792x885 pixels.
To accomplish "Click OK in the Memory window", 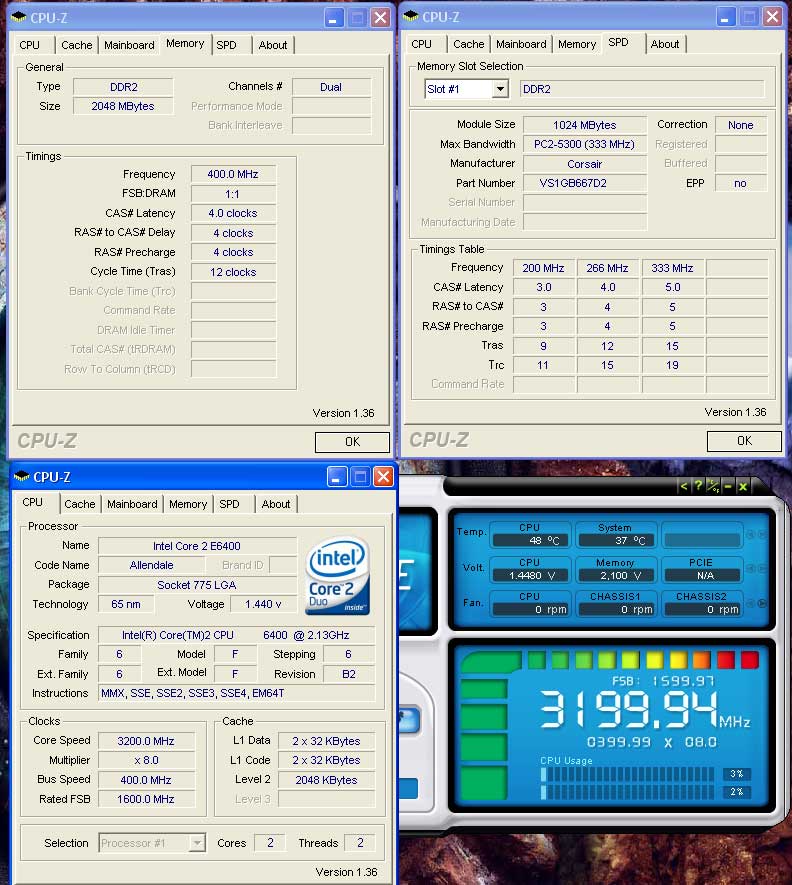I will tap(352, 442).
